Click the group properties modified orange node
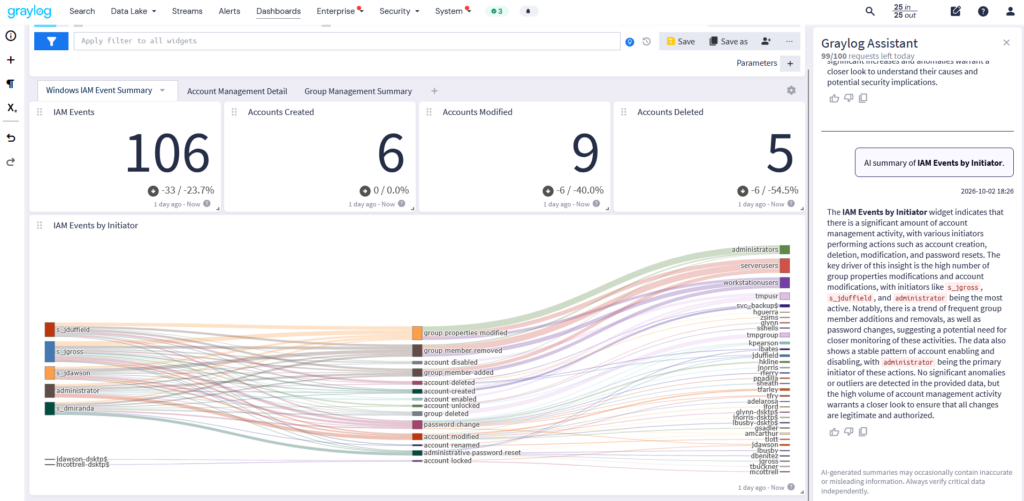 pyautogui.click(x=417, y=333)
